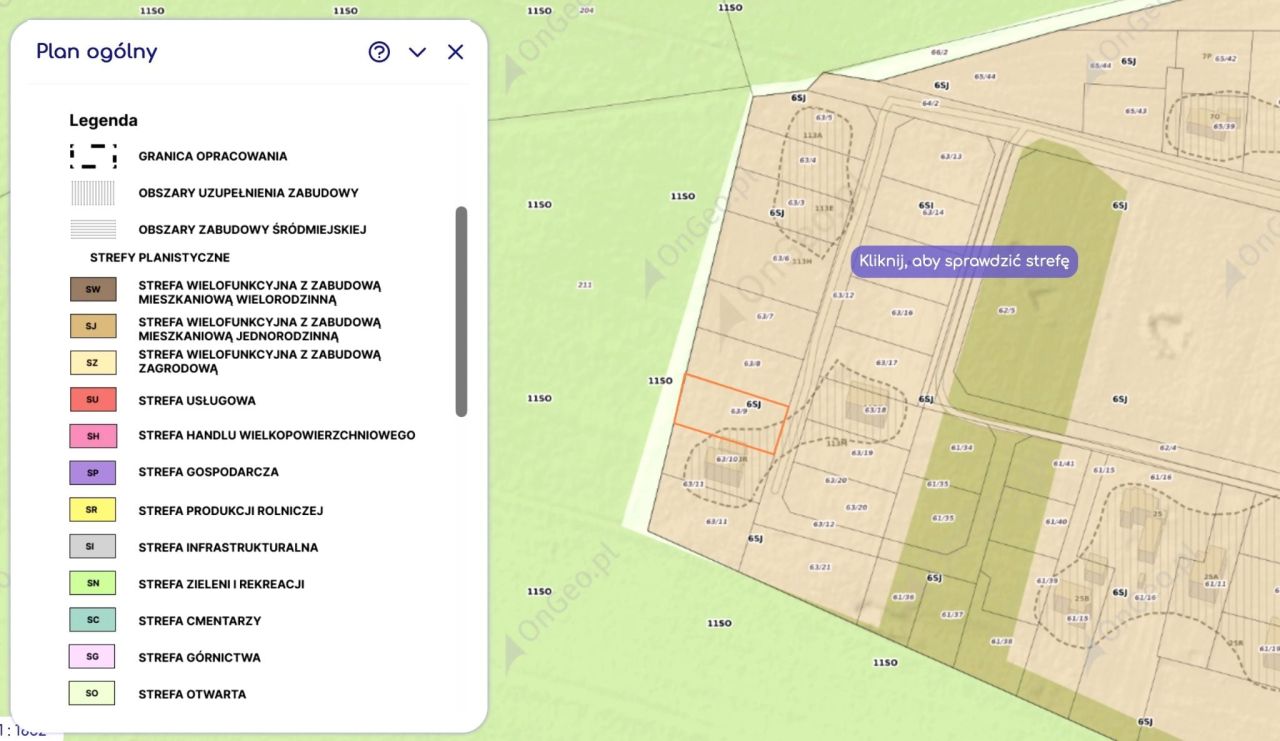Click the pale green SO legend swatch
1280x741 pixels.
click(x=93, y=693)
